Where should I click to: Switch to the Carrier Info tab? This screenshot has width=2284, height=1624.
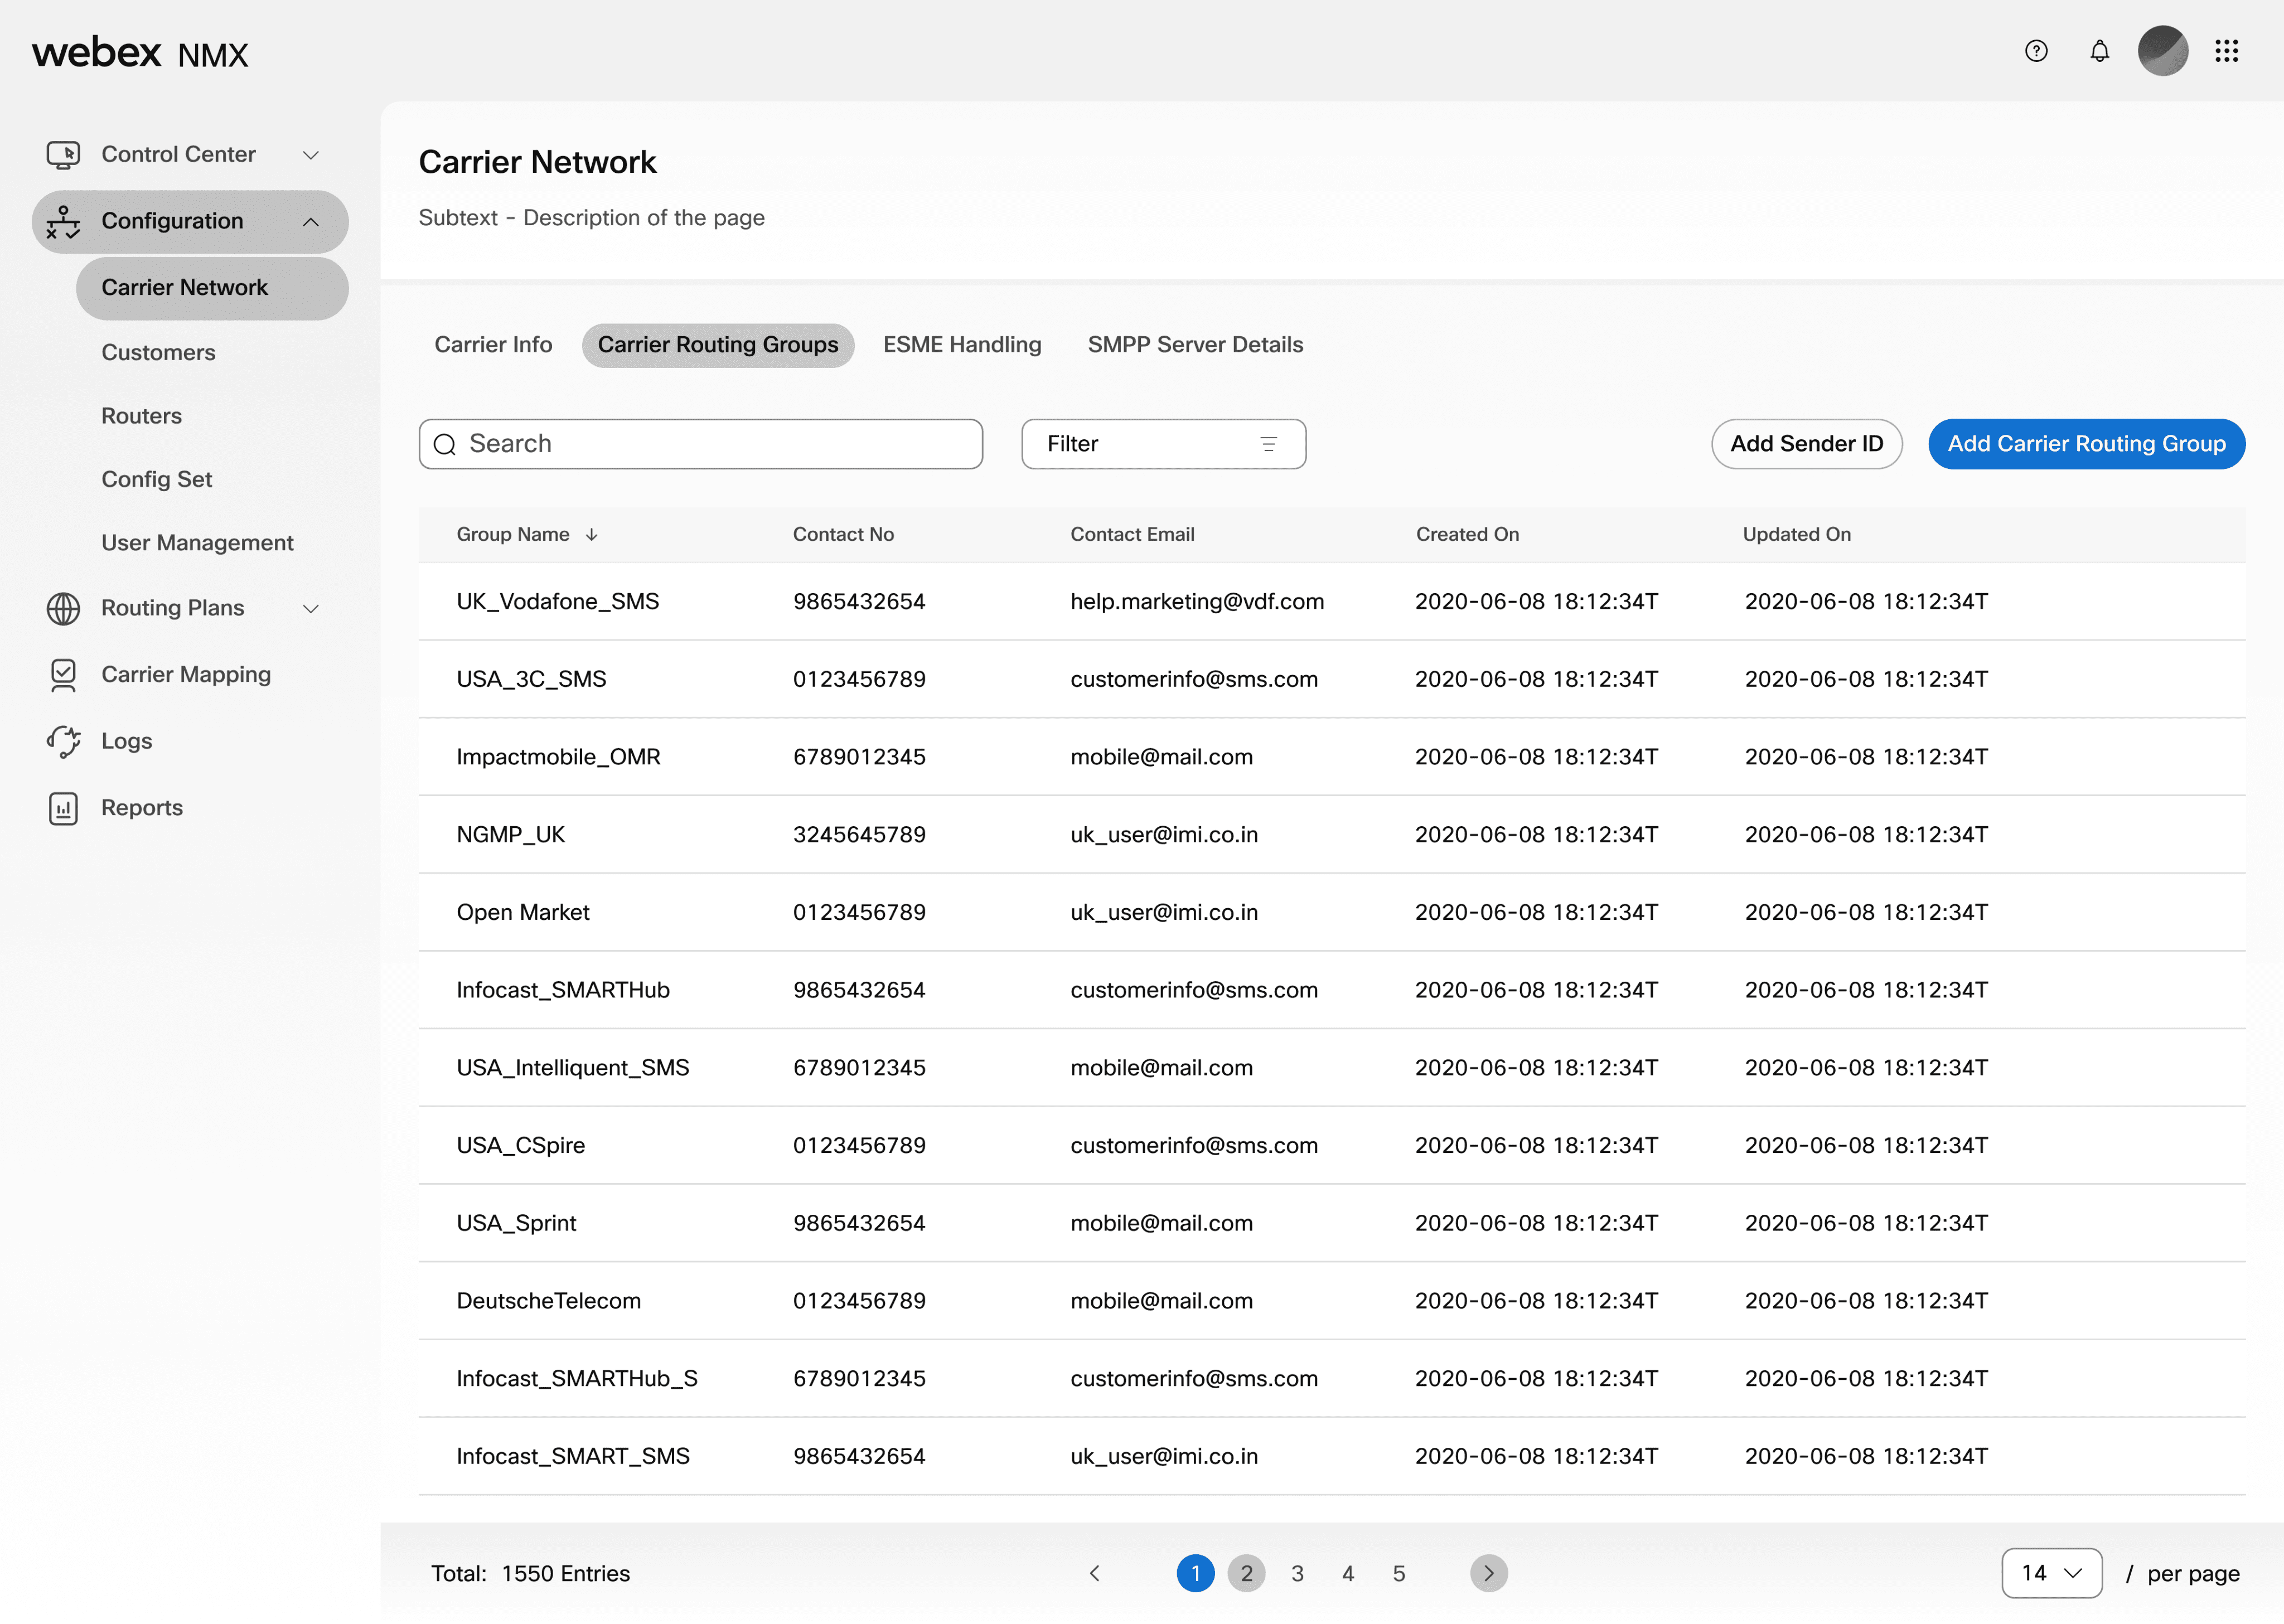click(x=493, y=345)
